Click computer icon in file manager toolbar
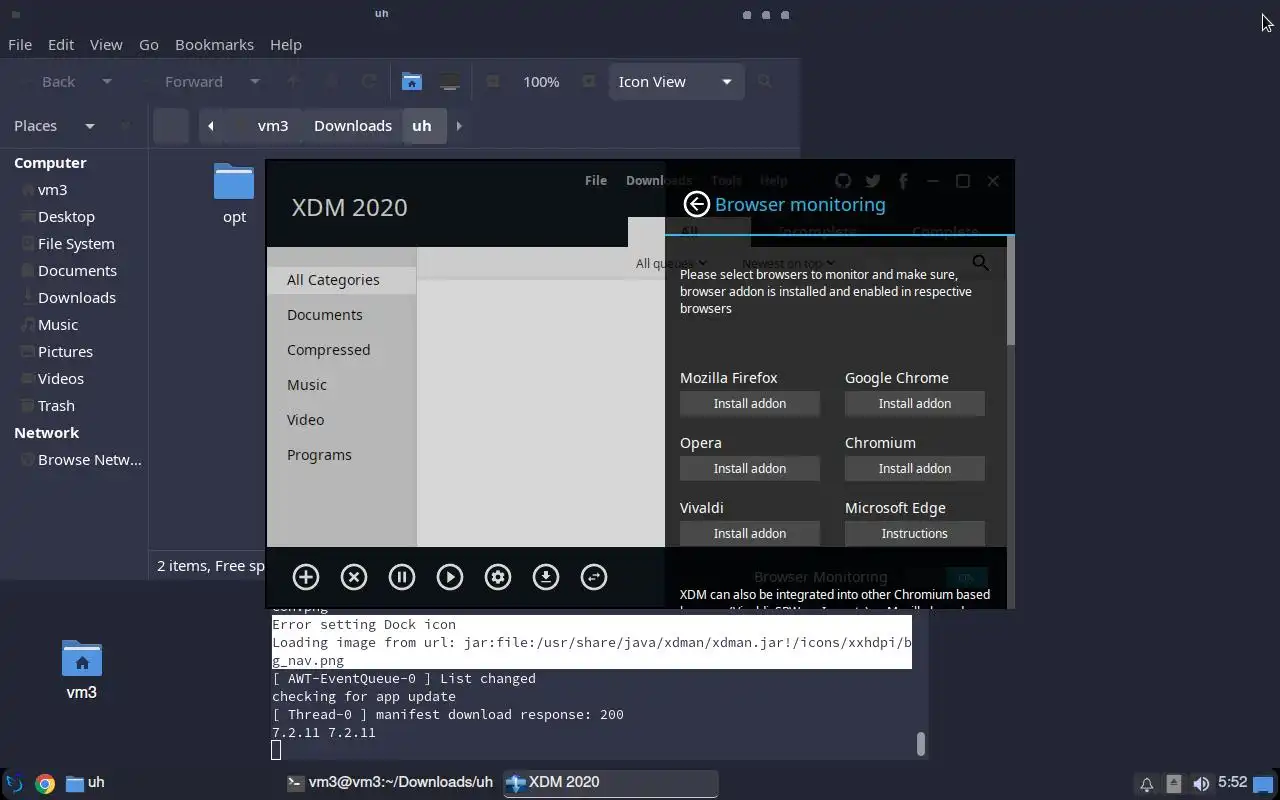The width and height of the screenshot is (1280, 800). tap(450, 82)
